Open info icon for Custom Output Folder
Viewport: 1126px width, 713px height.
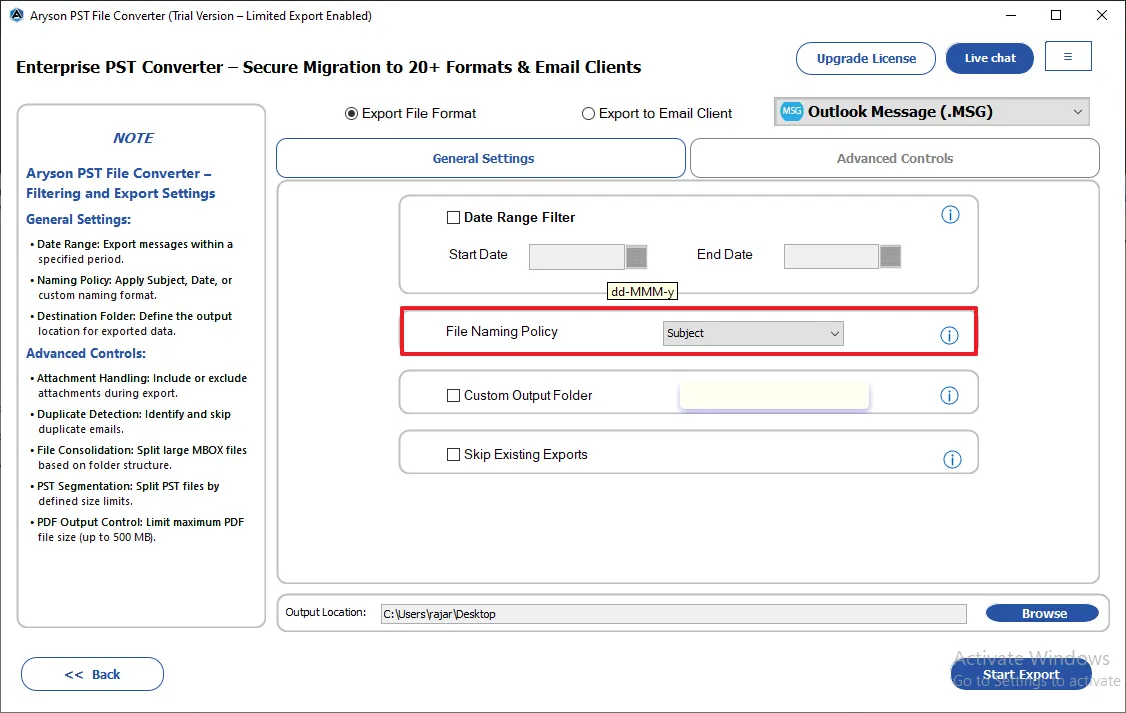point(949,396)
